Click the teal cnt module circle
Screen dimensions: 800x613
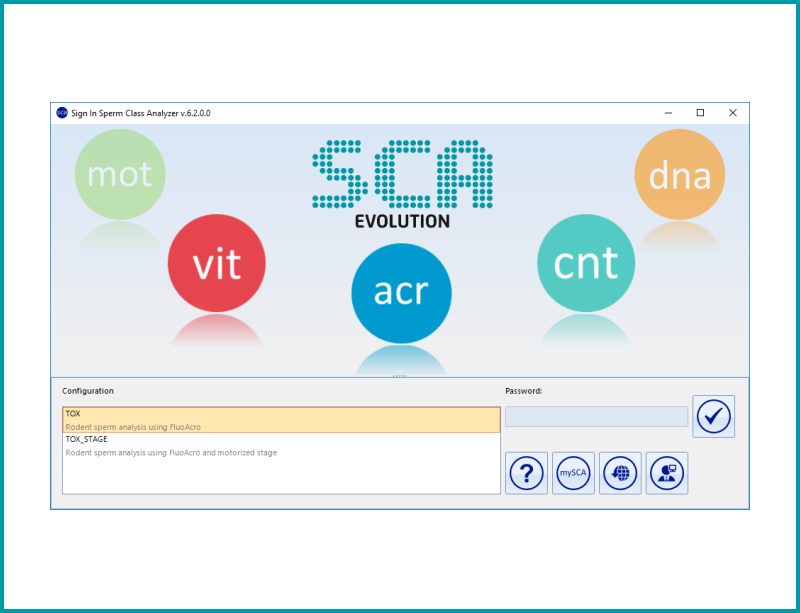tap(586, 263)
